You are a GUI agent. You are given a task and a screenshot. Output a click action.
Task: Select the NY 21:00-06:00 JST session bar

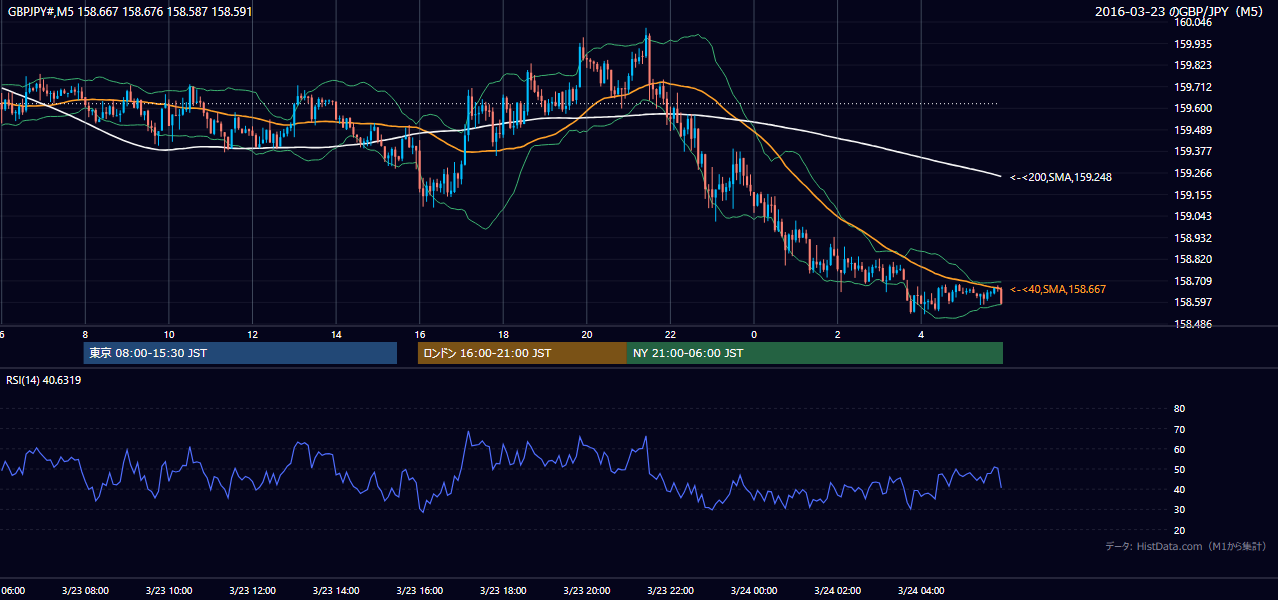tap(815, 353)
